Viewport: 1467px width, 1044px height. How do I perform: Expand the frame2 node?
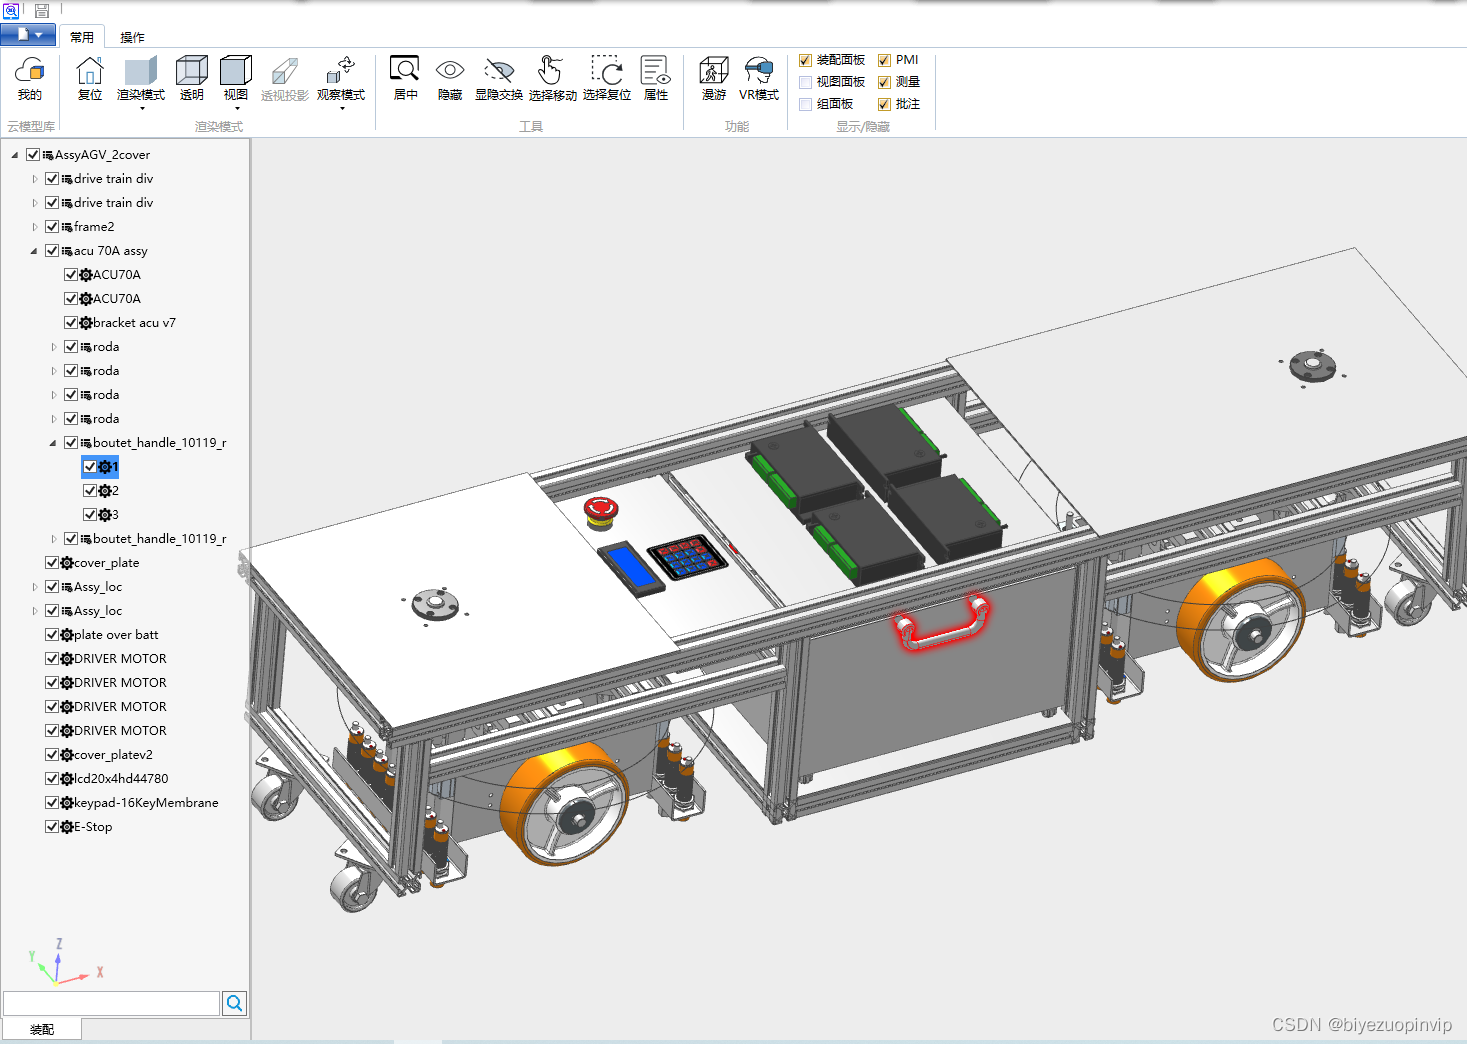(34, 227)
